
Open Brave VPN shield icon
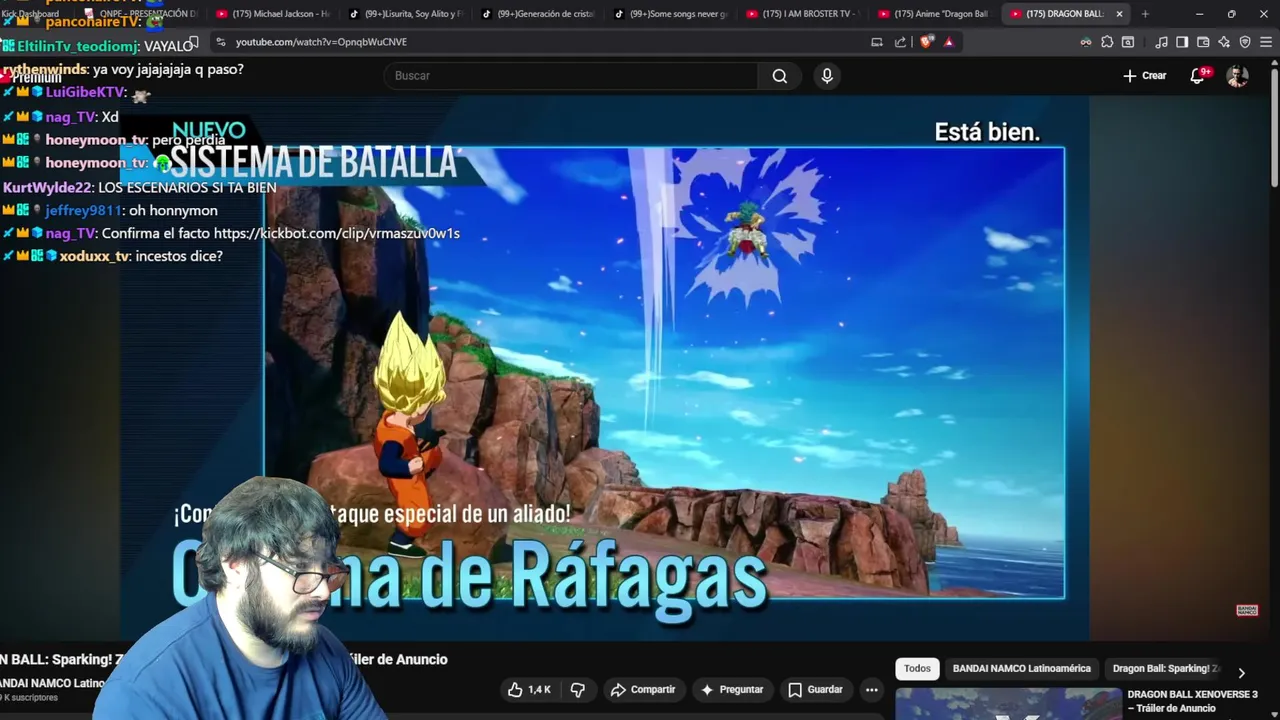click(1245, 42)
